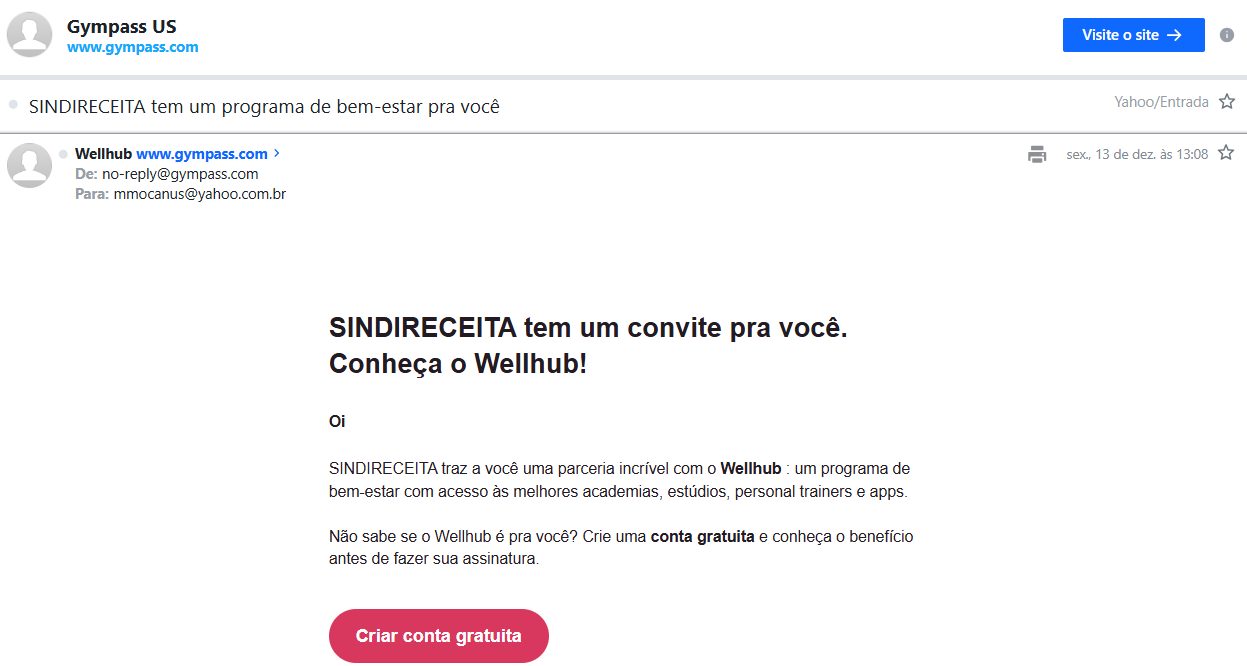Click the mmocanus@yahoo.com.br recipient address
The height and width of the screenshot is (666, 1247).
200,194
